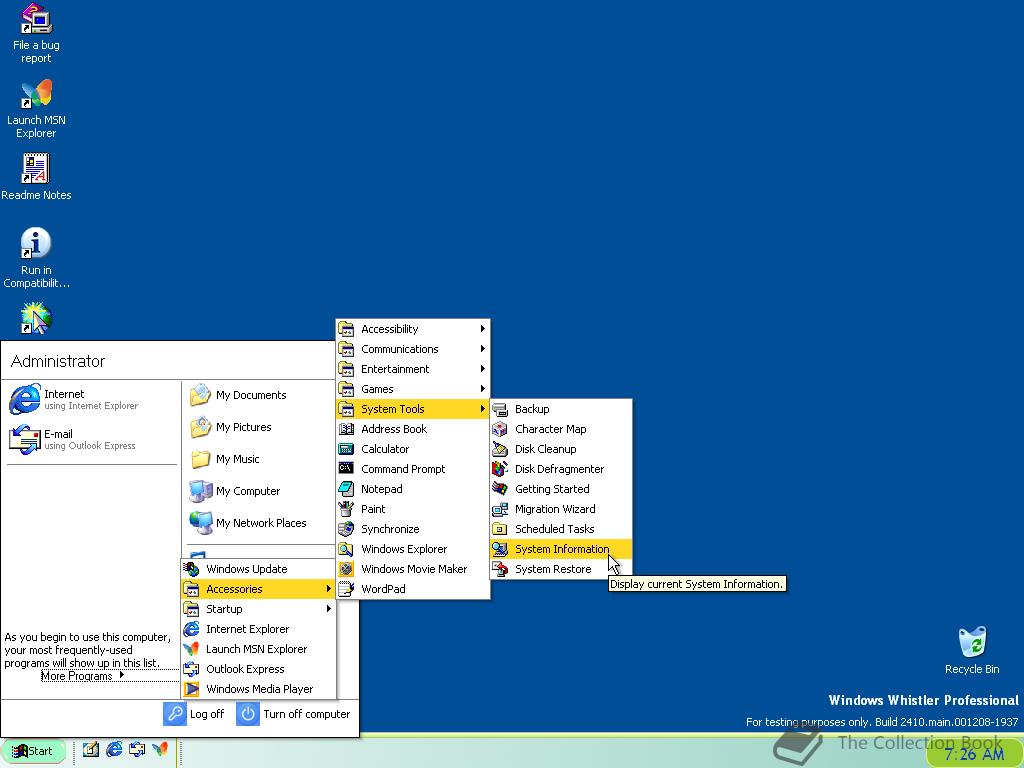The image size is (1024, 768).
Task: Click the Outlook Express quick launch icon
Action: point(137,750)
